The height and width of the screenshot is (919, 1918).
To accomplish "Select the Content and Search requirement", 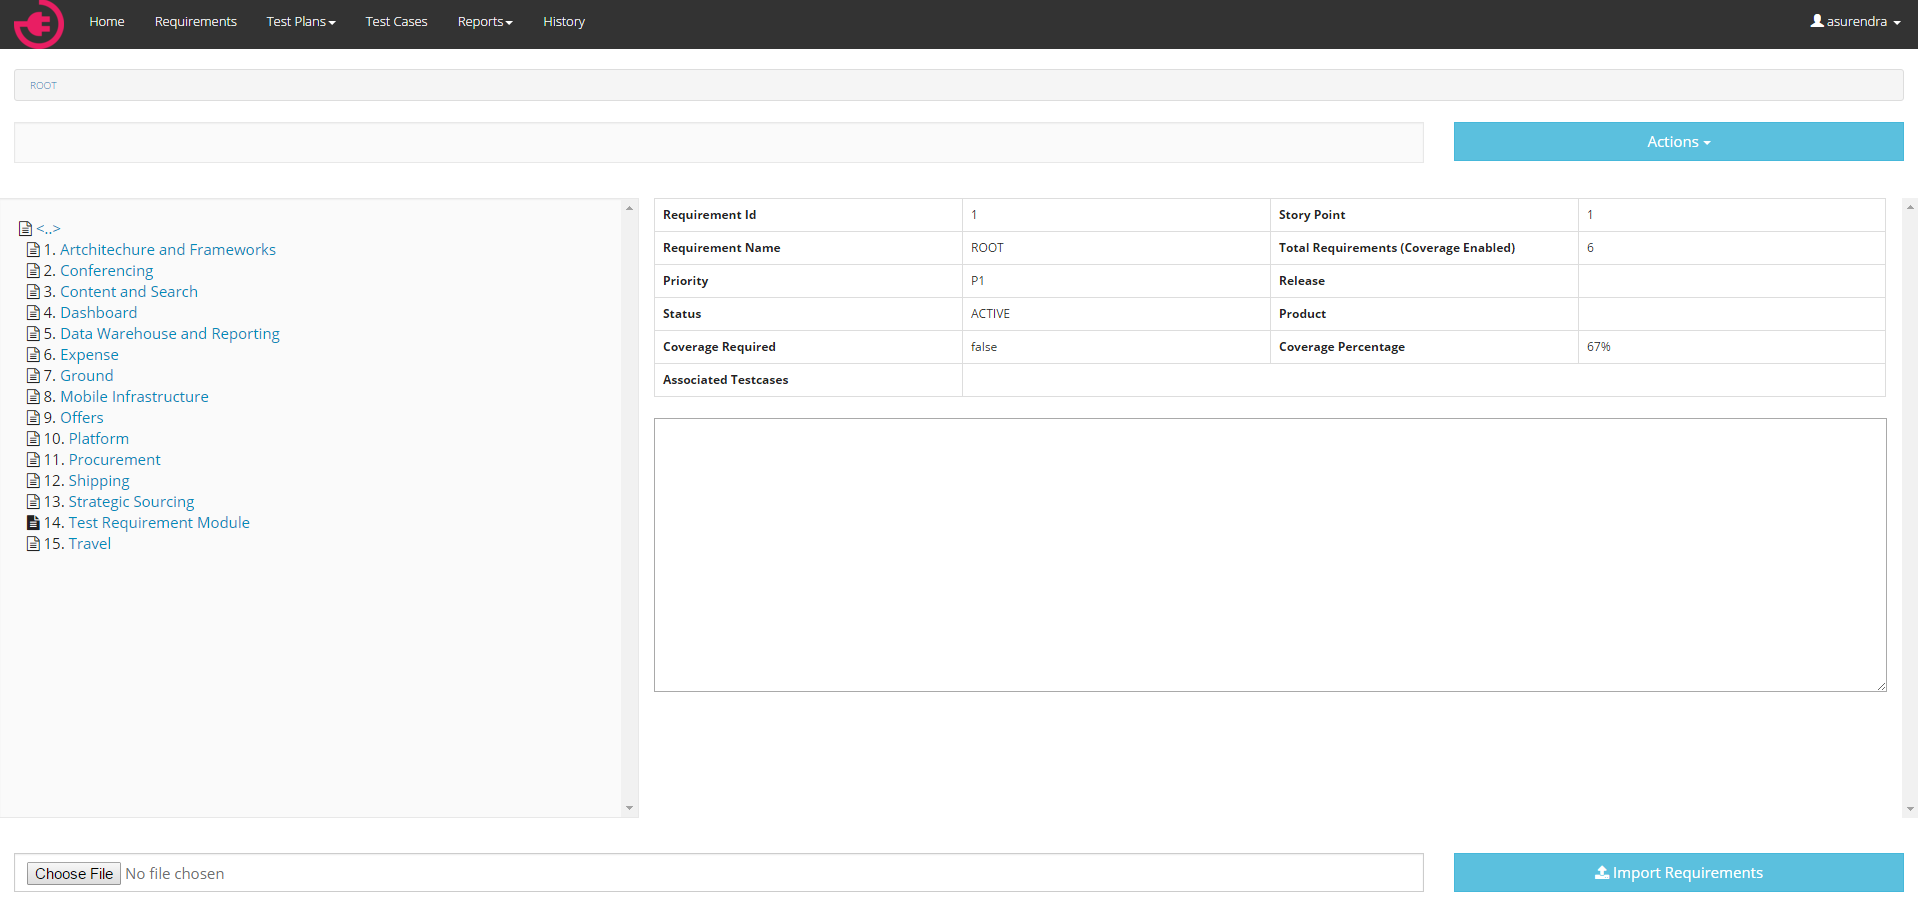I will 129,292.
